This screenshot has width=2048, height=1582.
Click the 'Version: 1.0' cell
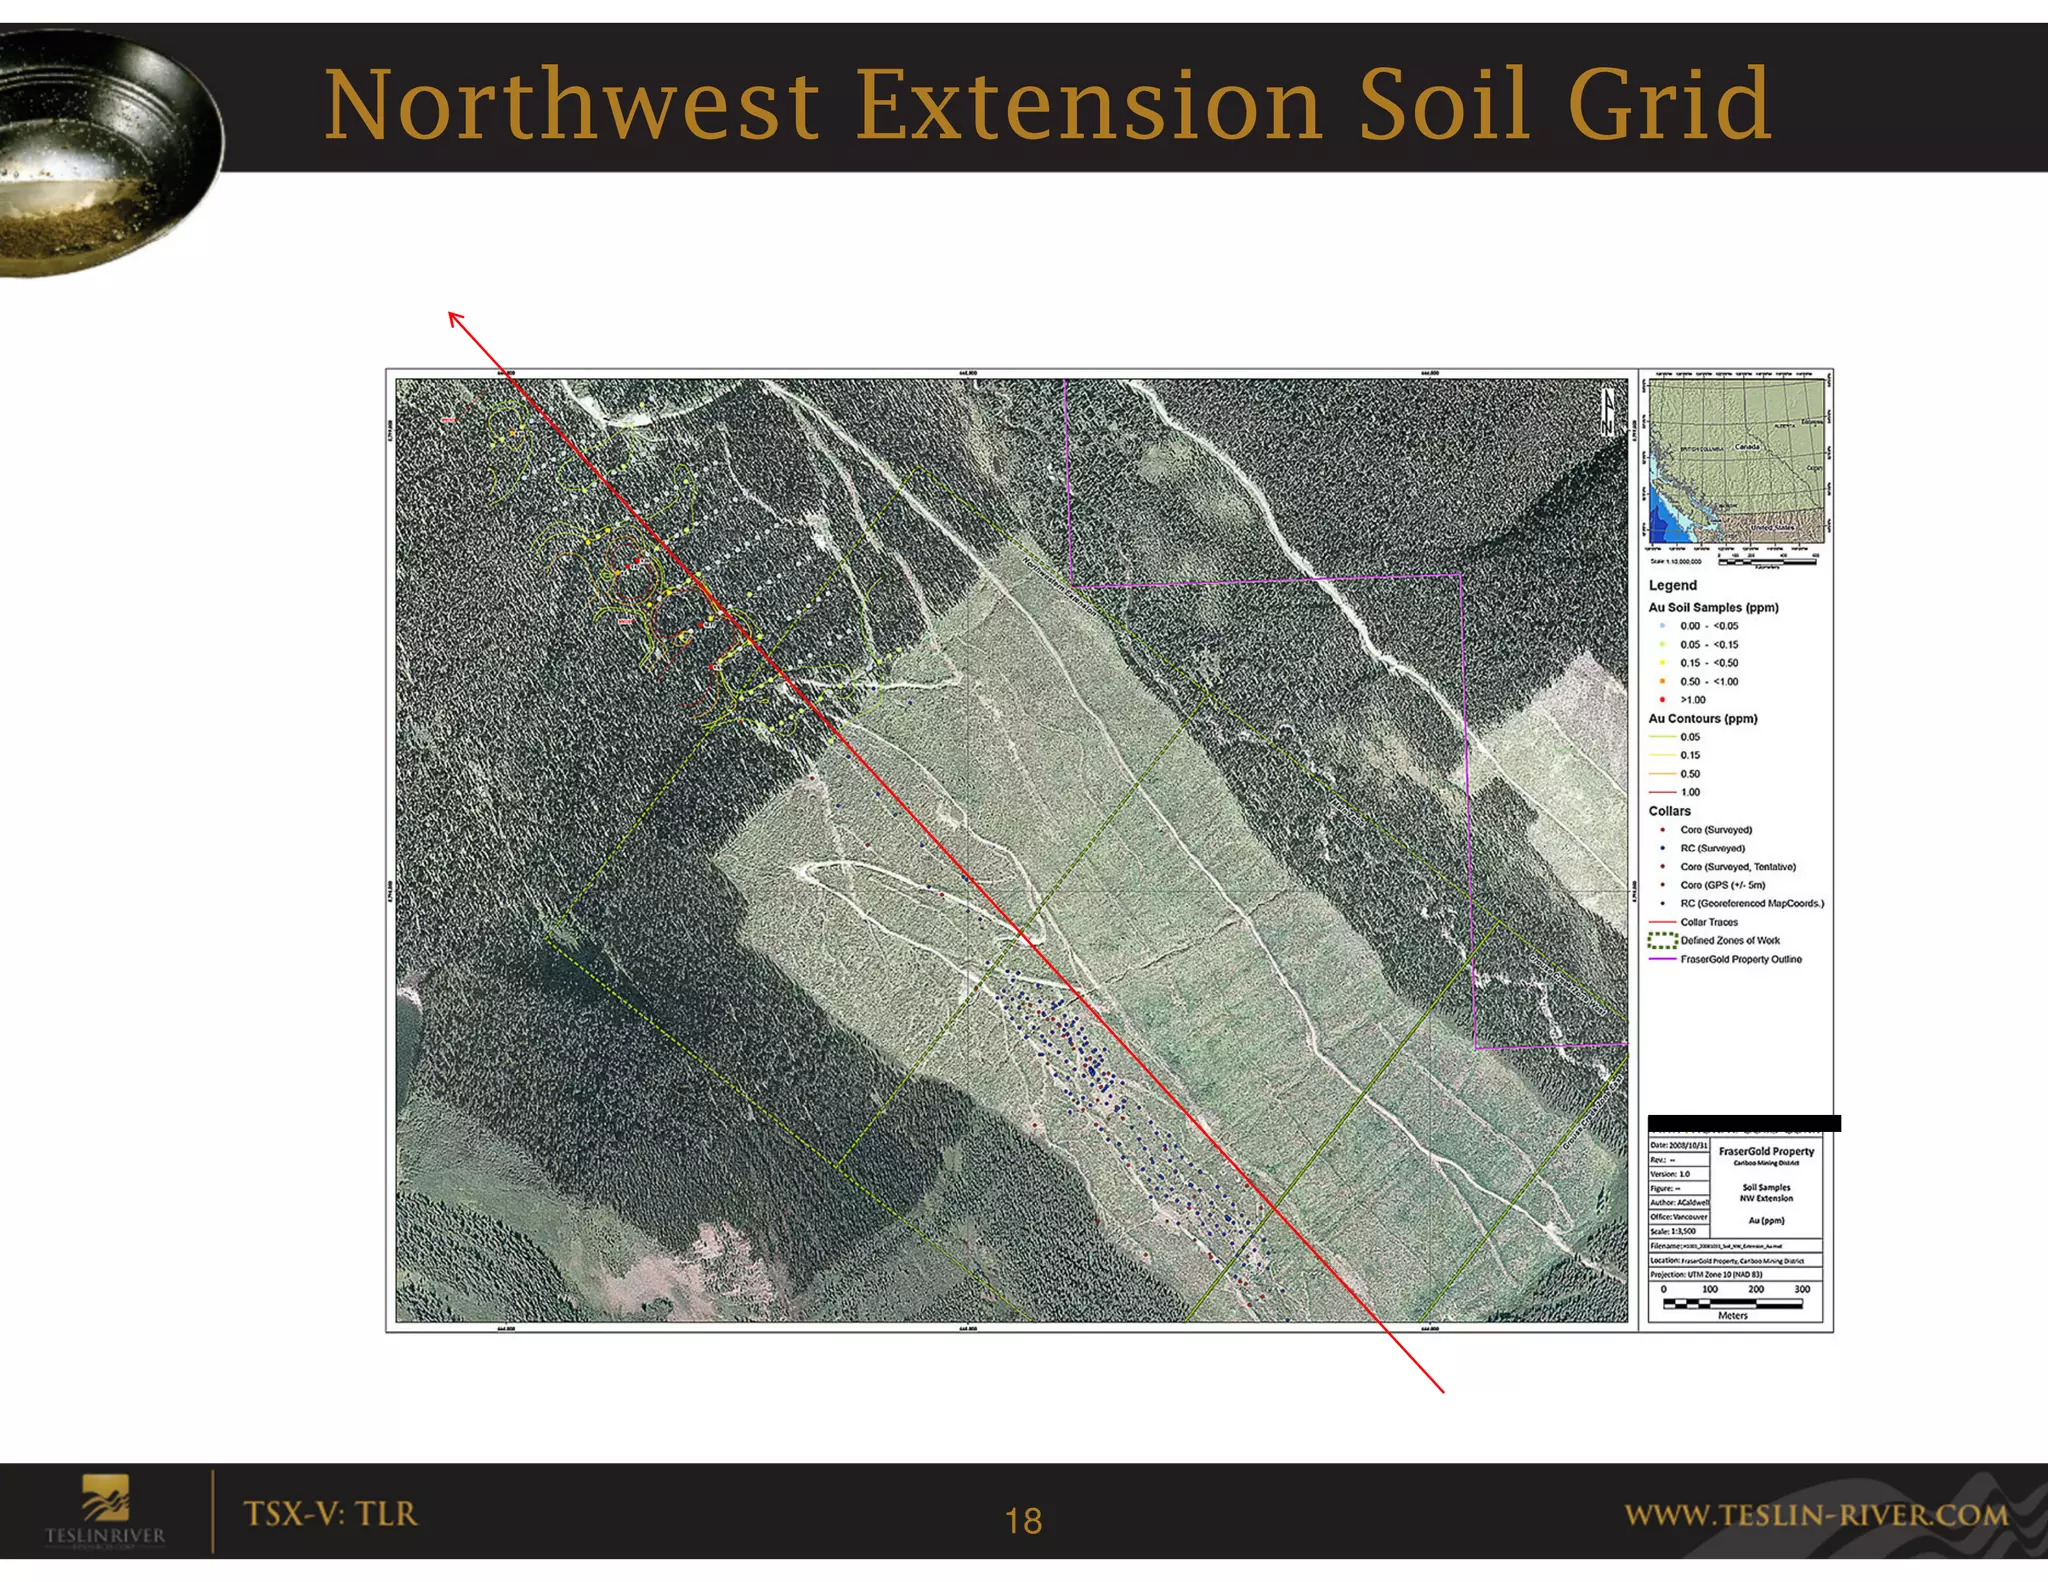pyautogui.click(x=1679, y=1174)
